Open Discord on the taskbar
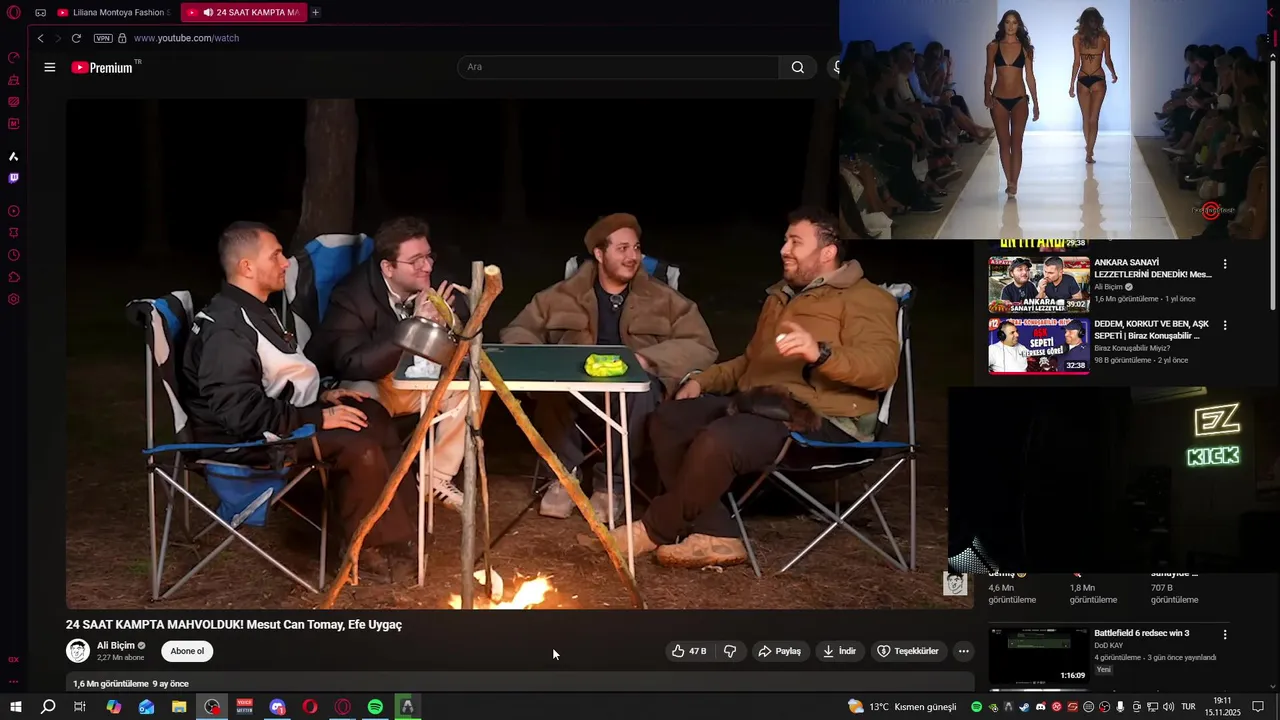Viewport: 1280px width, 720px height. click(x=277, y=707)
